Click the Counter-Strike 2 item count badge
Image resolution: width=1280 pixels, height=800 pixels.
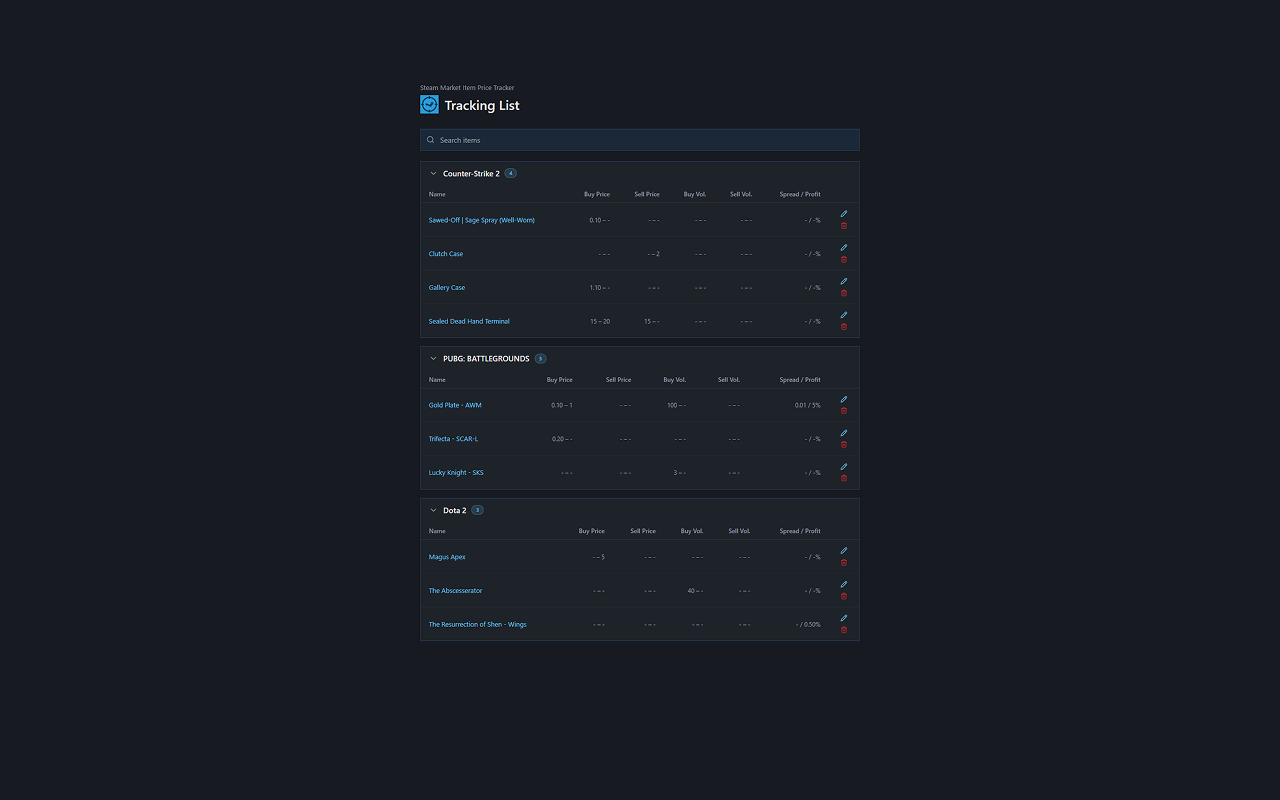511,173
